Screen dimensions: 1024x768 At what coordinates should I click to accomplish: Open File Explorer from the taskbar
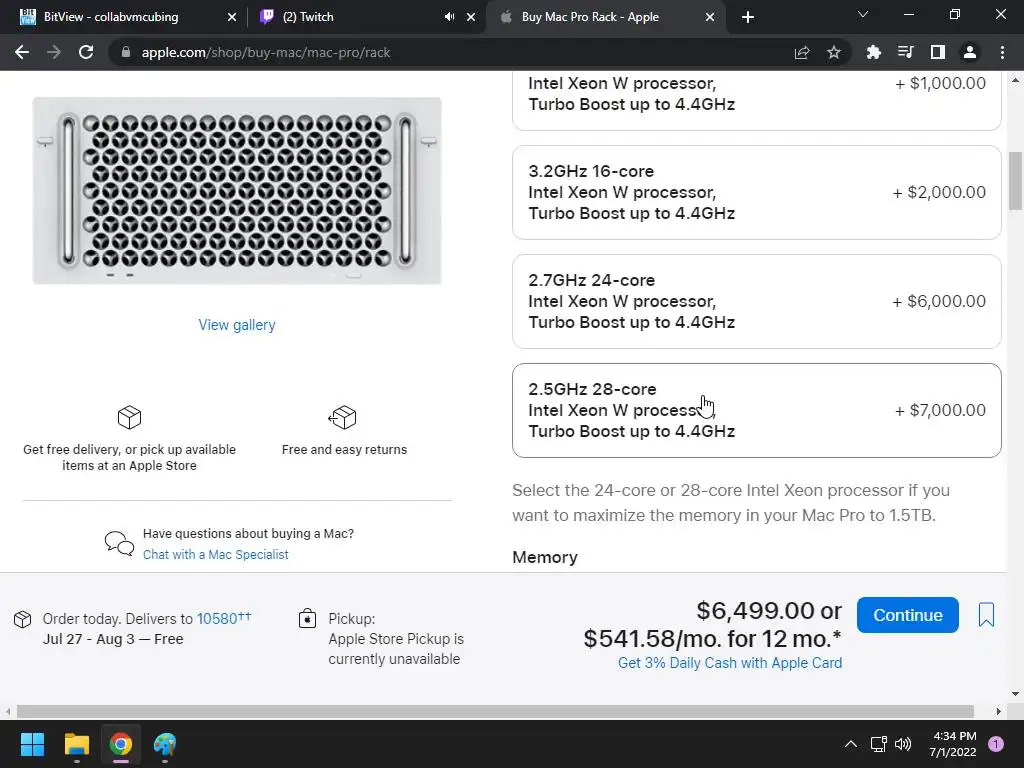coord(76,744)
